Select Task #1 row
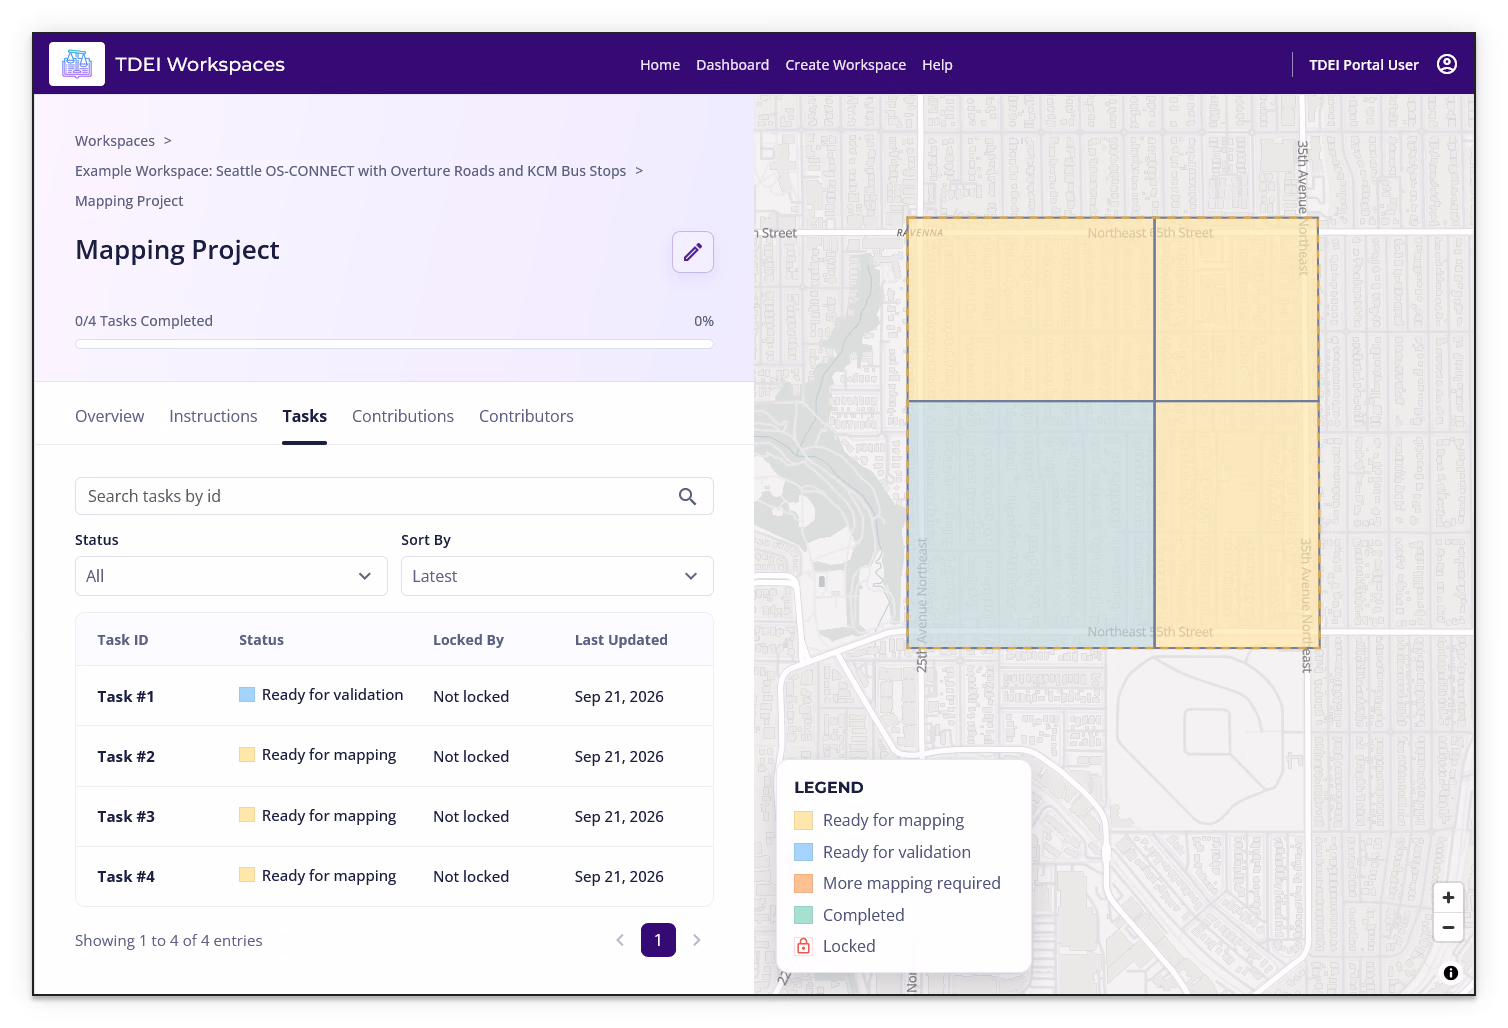Screen dimensions: 1508x1028 point(394,696)
